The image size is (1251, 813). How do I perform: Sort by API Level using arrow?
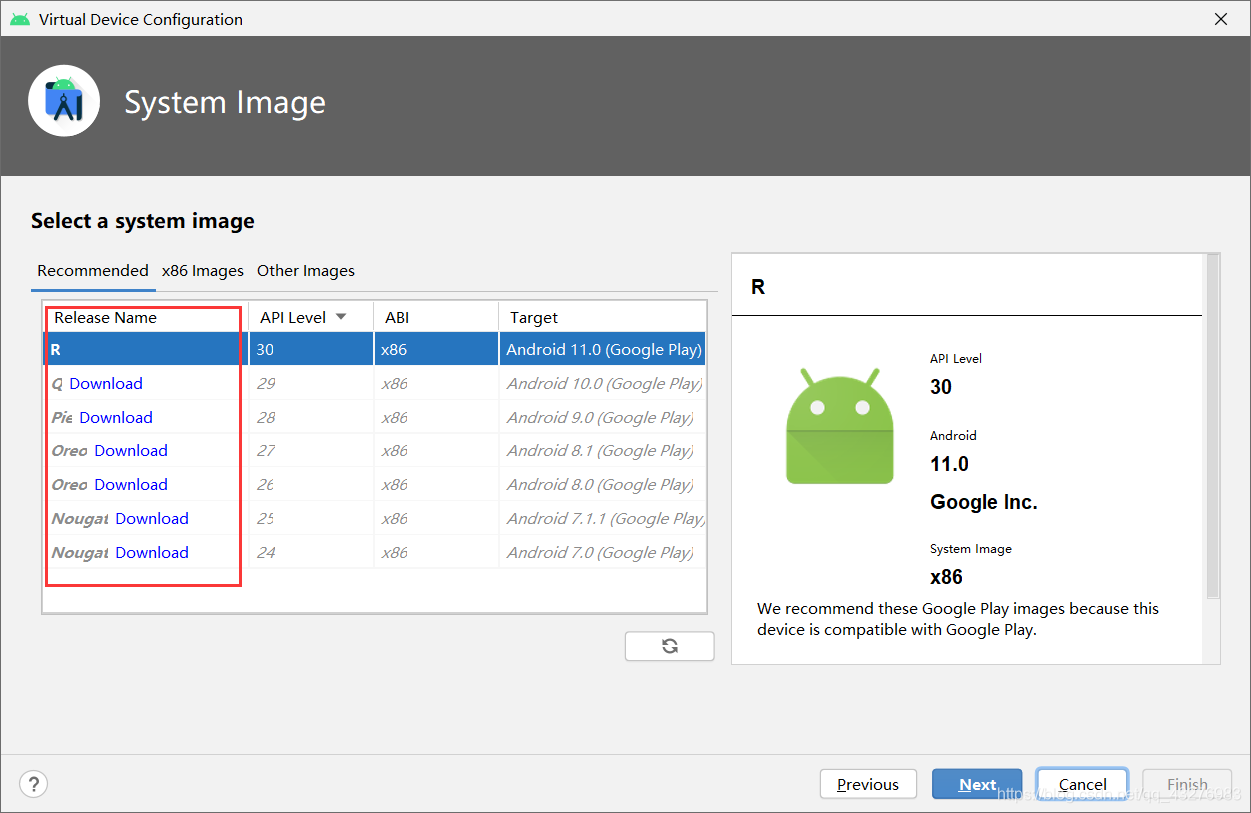point(341,317)
